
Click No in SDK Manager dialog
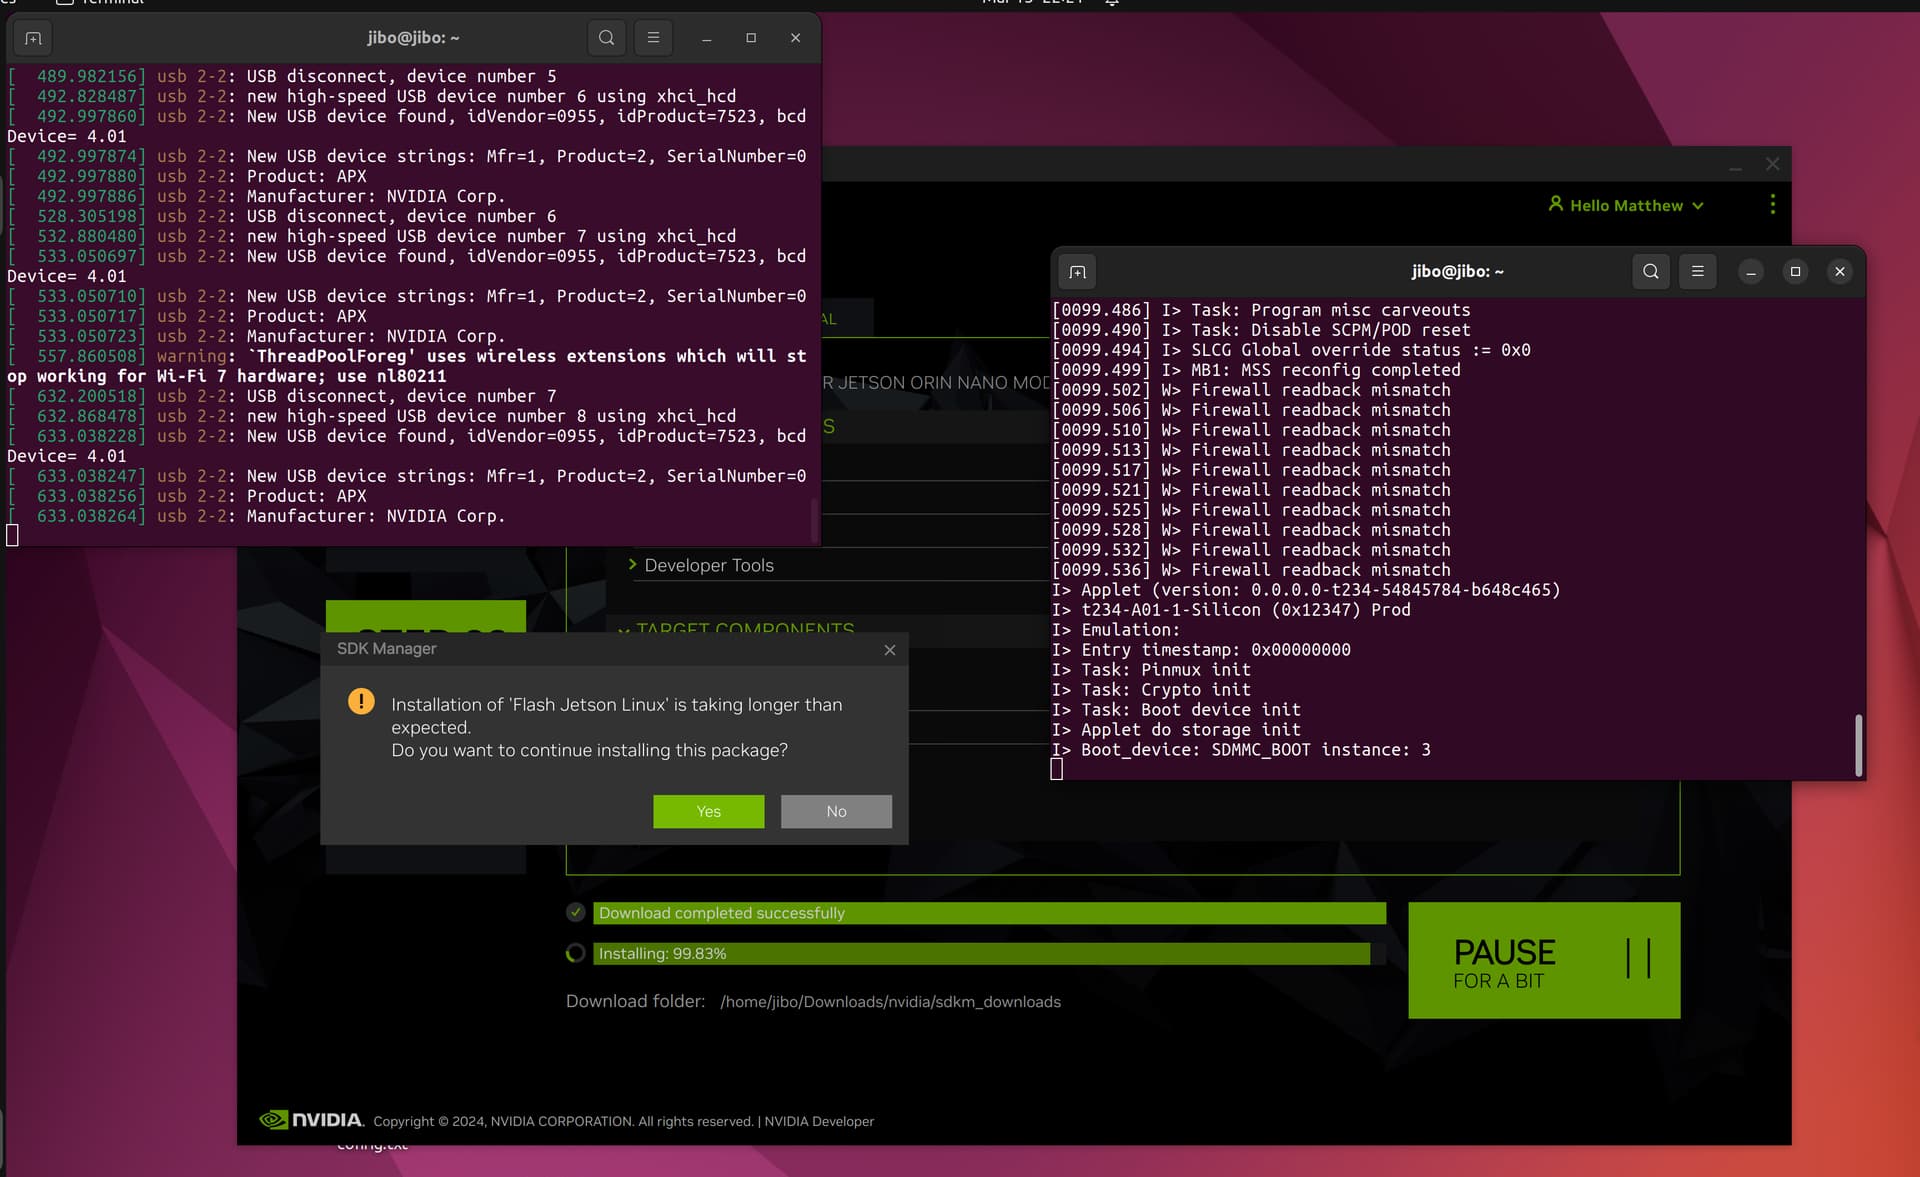tap(836, 811)
